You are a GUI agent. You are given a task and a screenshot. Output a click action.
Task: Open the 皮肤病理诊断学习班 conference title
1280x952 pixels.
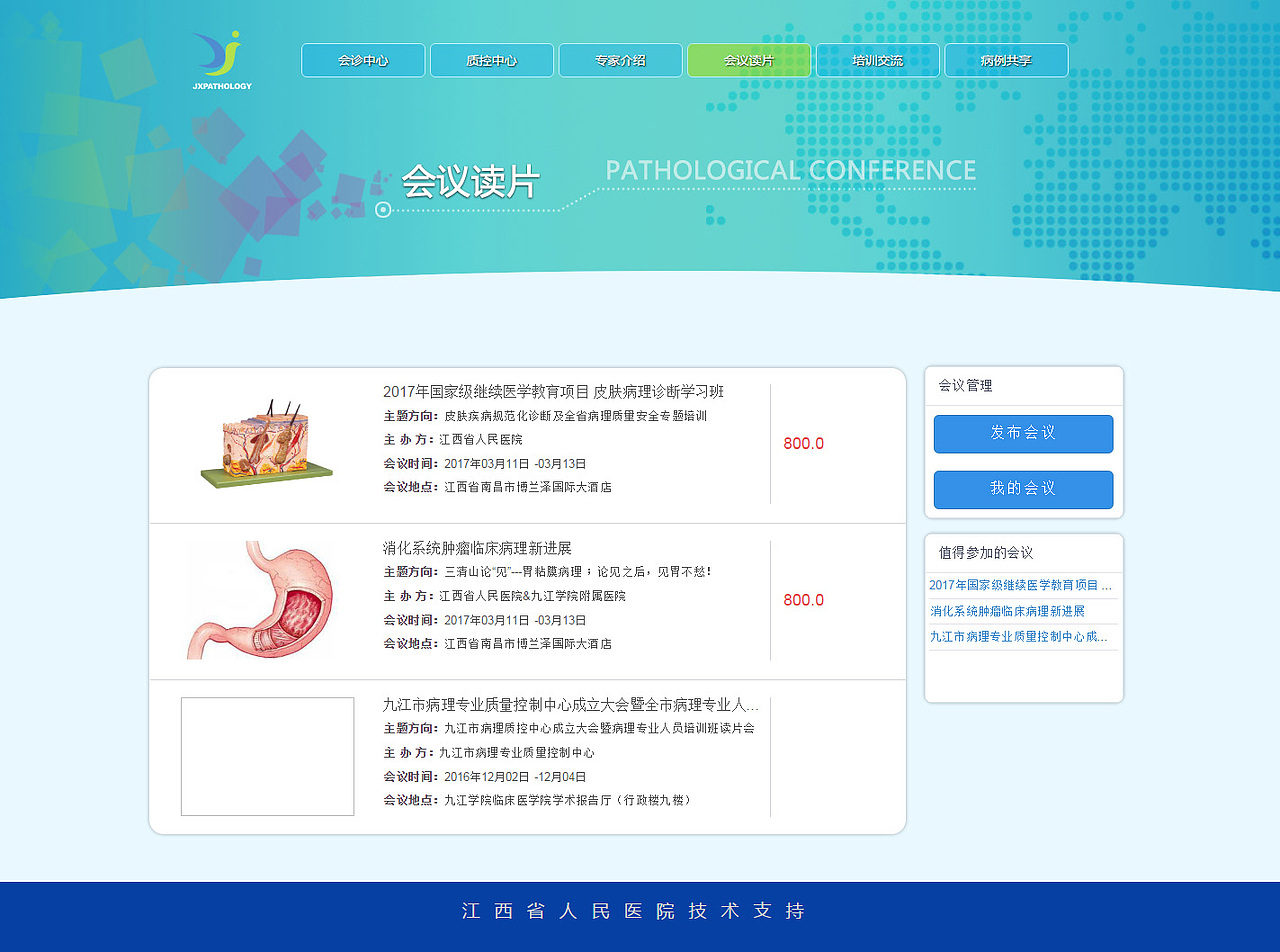[x=554, y=391]
